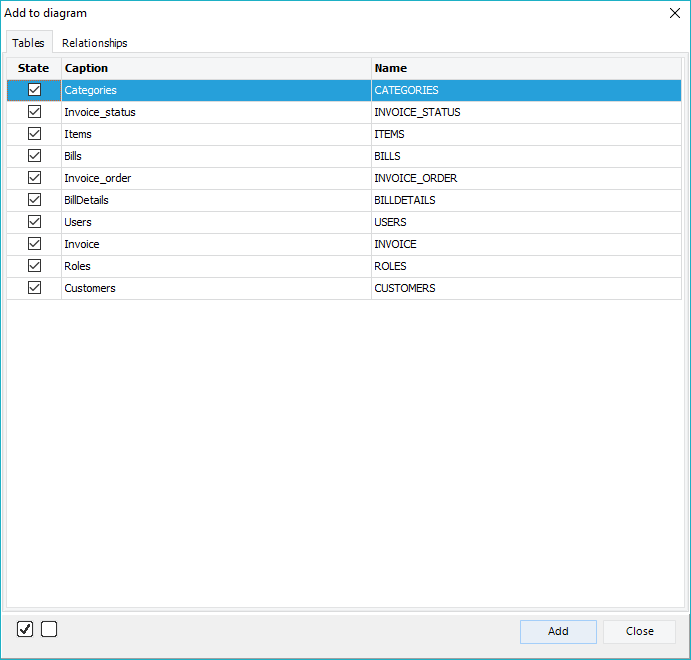Select the Users caption cell
This screenshot has width=691, height=660.
pos(216,222)
